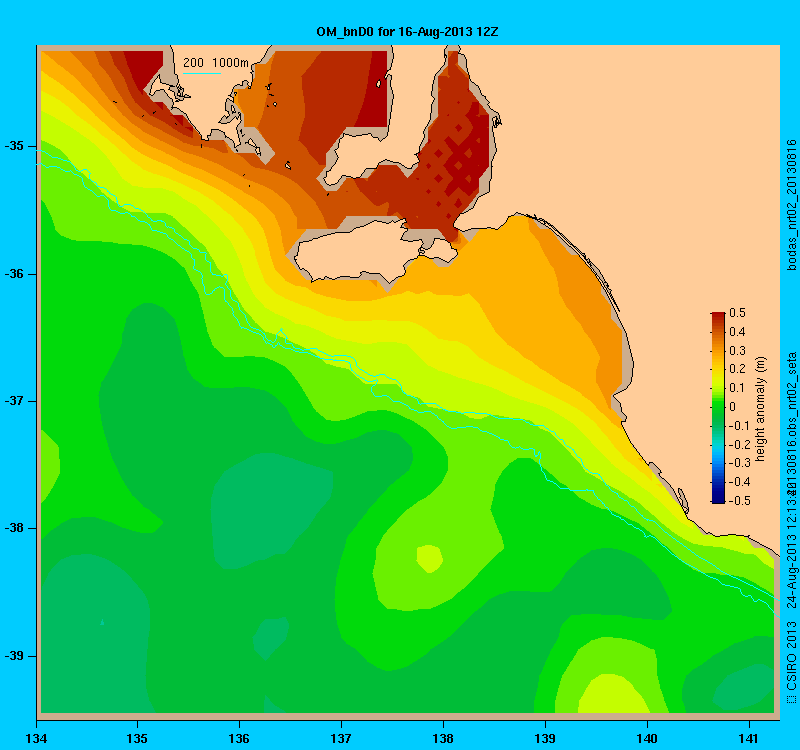The width and height of the screenshot is (800, 750).
Task: Click latitude label -39 on the y-axis
Action: (x=14, y=656)
